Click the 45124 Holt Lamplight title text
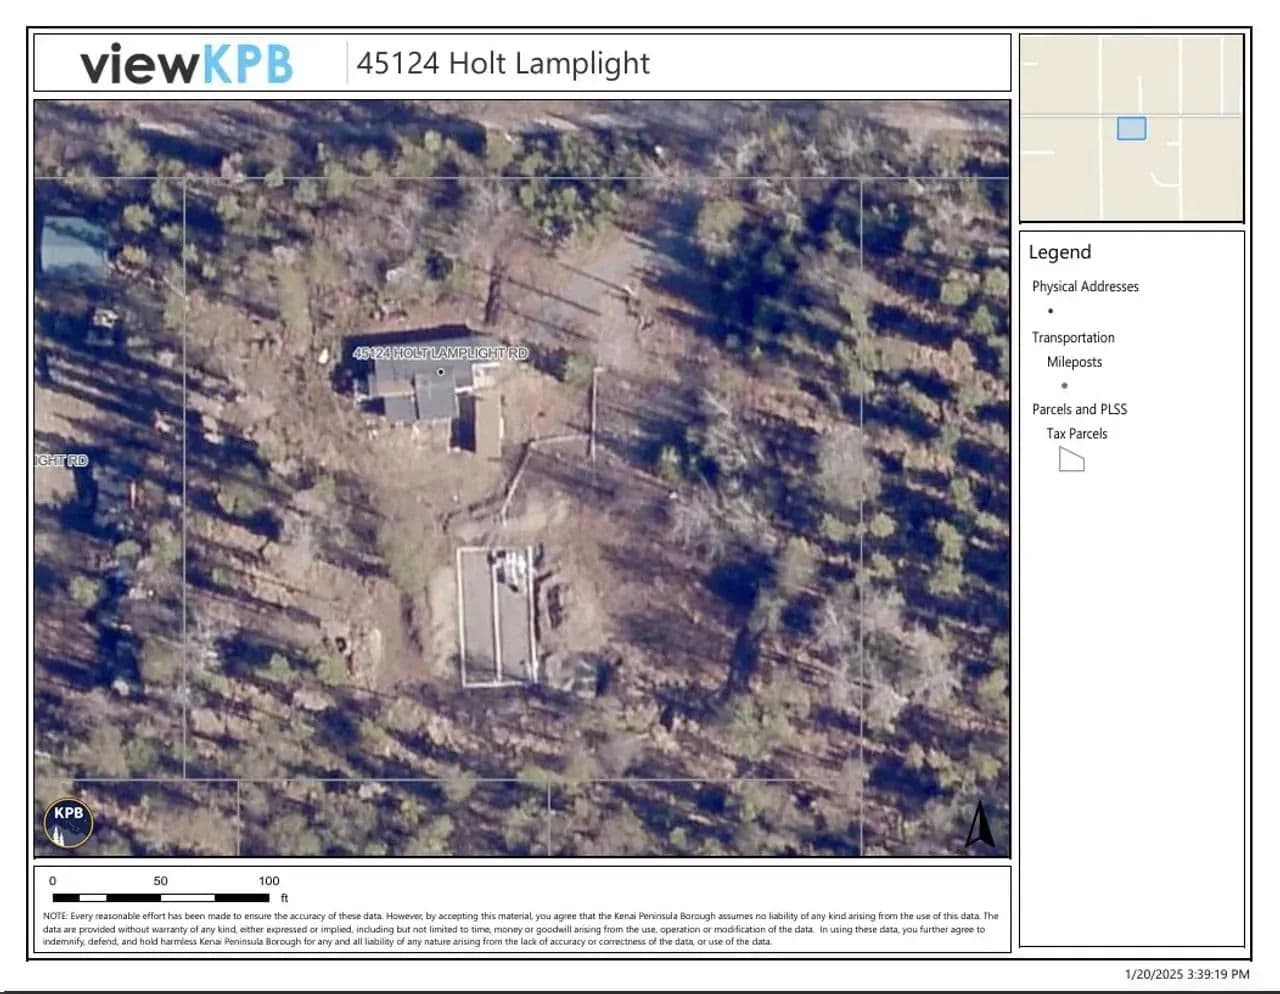 click(x=503, y=63)
